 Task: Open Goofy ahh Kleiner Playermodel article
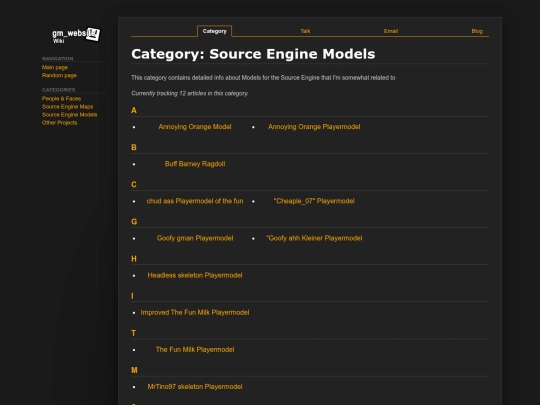click(314, 238)
